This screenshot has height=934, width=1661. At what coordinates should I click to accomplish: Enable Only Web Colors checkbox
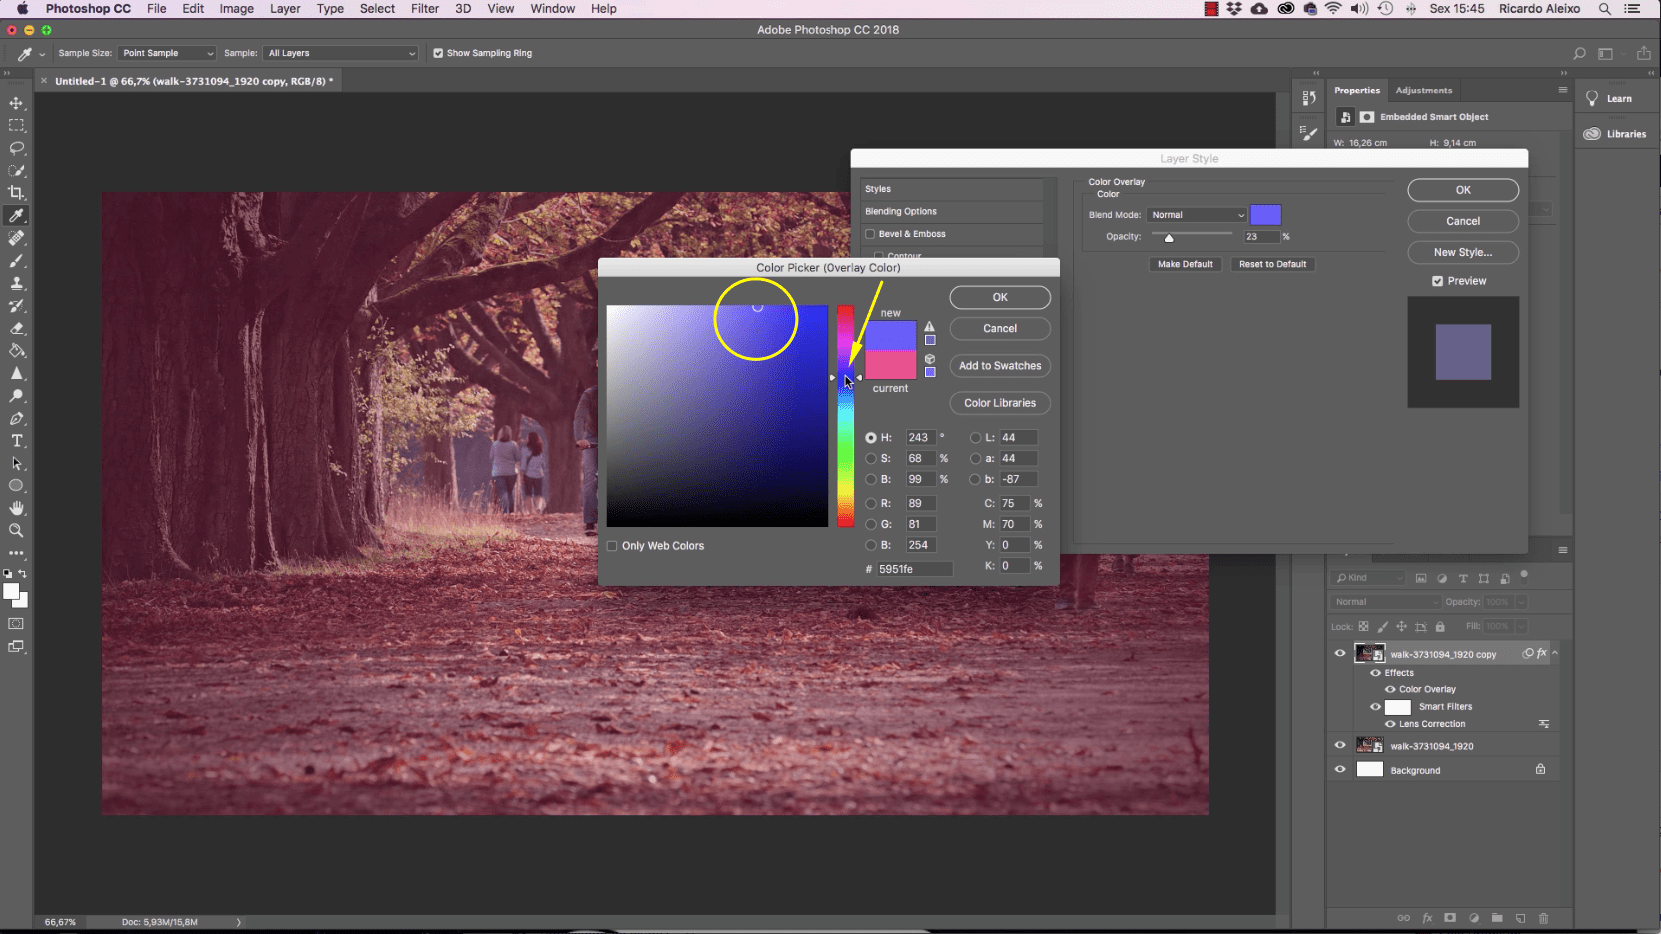tap(612, 546)
